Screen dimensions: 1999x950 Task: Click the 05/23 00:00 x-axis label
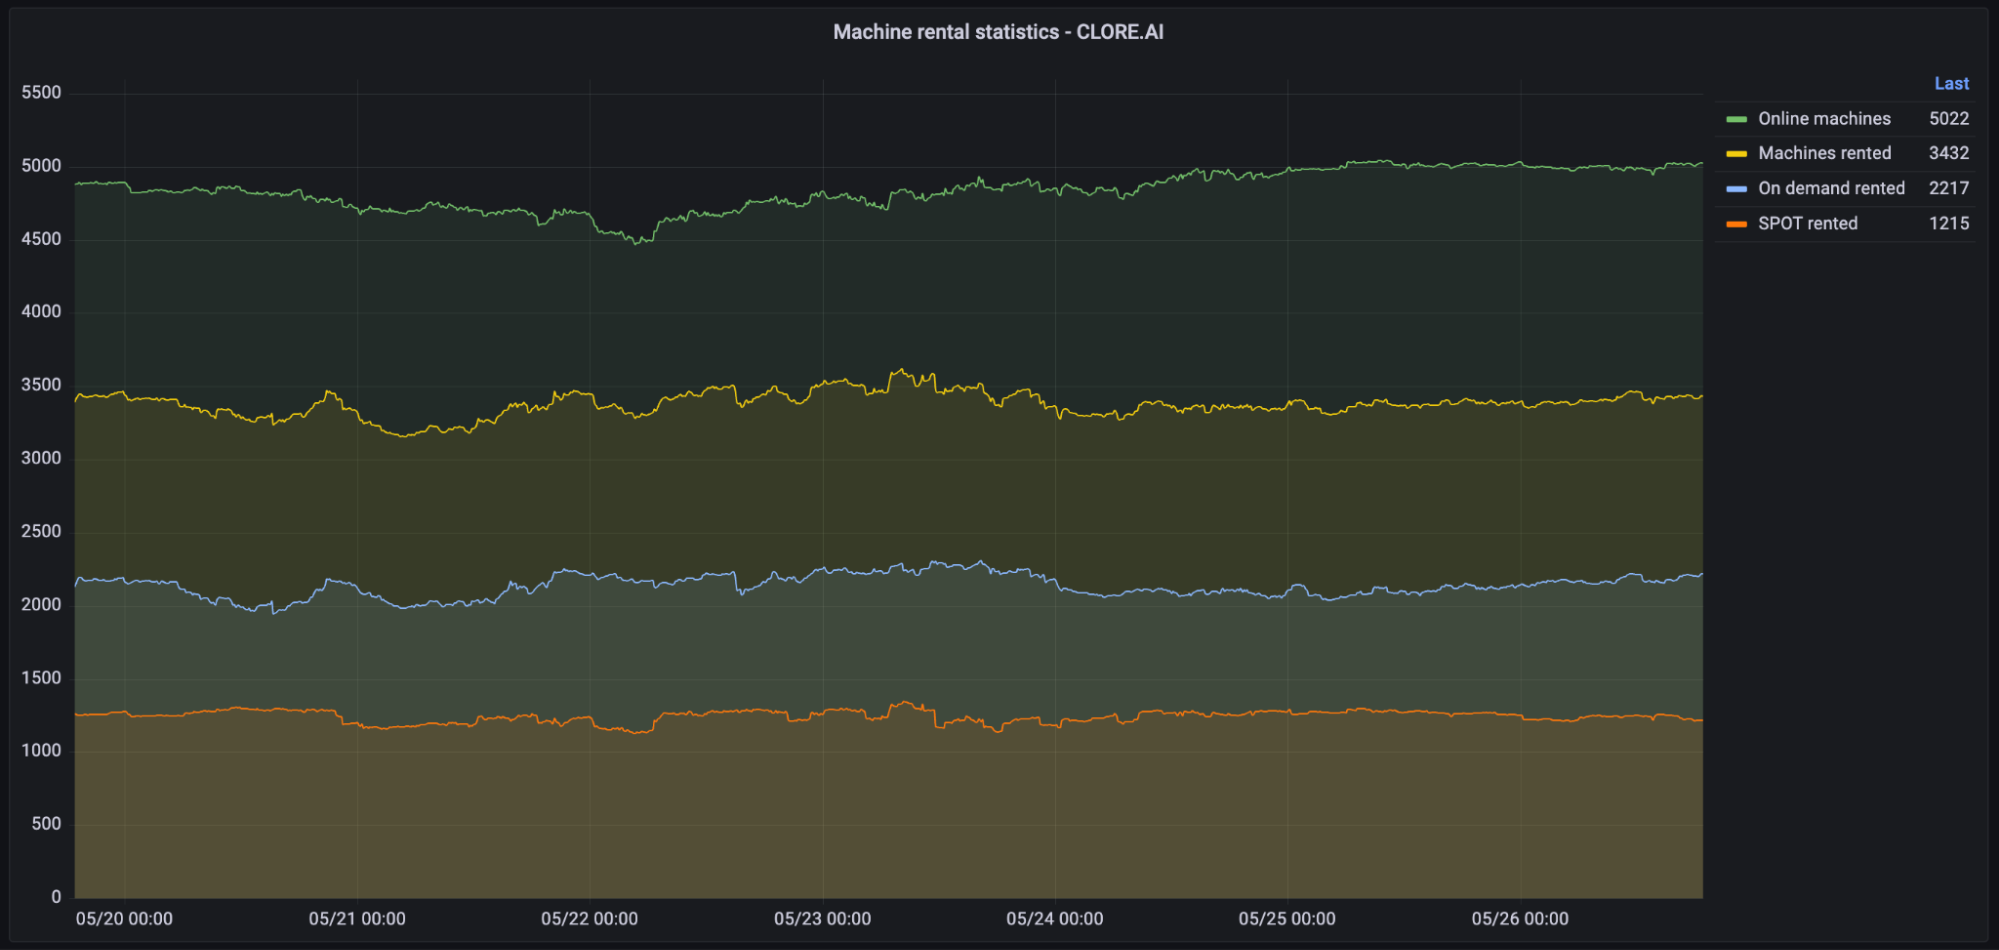tap(822, 918)
